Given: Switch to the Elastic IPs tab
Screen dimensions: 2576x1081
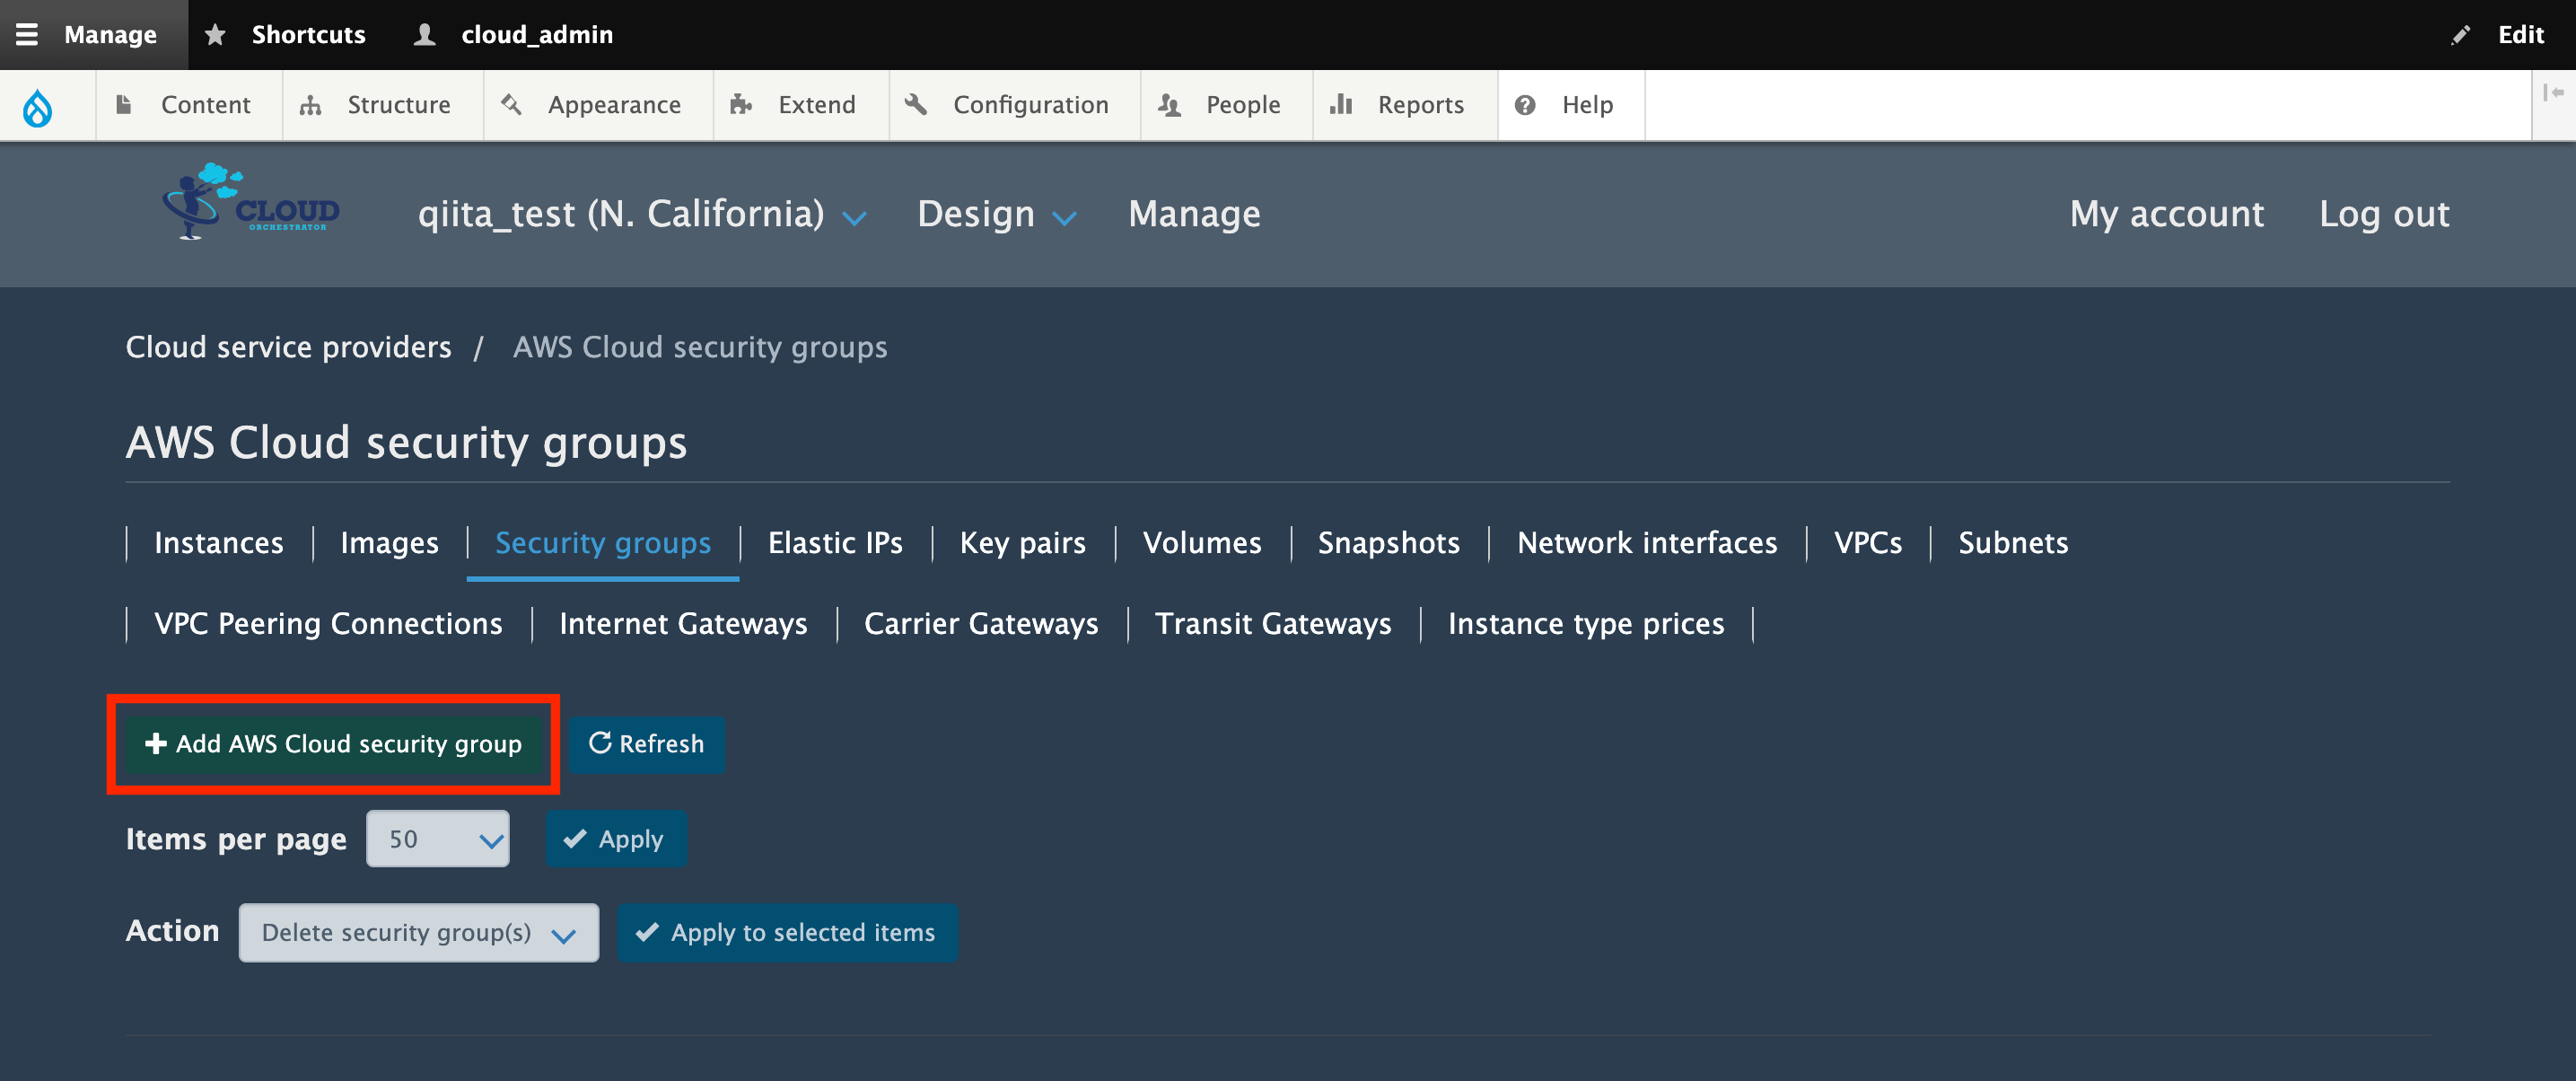Looking at the screenshot, I should tap(835, 543).
